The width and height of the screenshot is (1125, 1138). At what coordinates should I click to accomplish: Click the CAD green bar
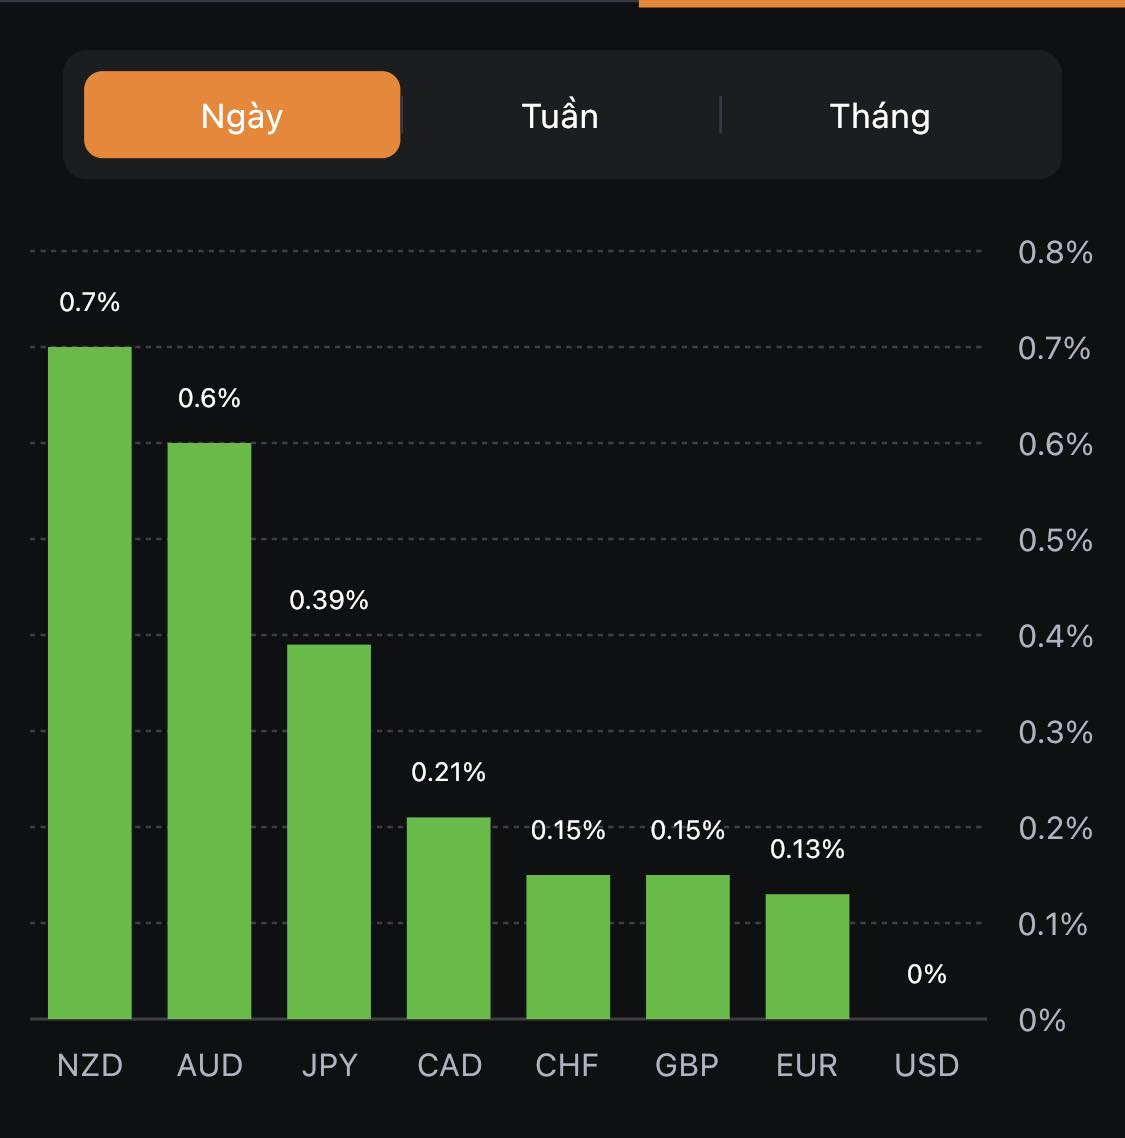[449, 918]
